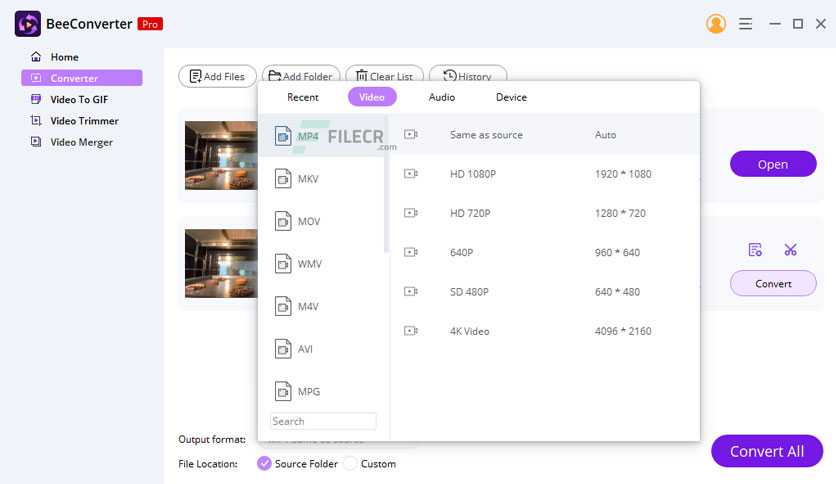This screenshot has height=484, width=836.
Task: Click the 1920 * 1080 resolution value
Action: [x=623, y=174]
